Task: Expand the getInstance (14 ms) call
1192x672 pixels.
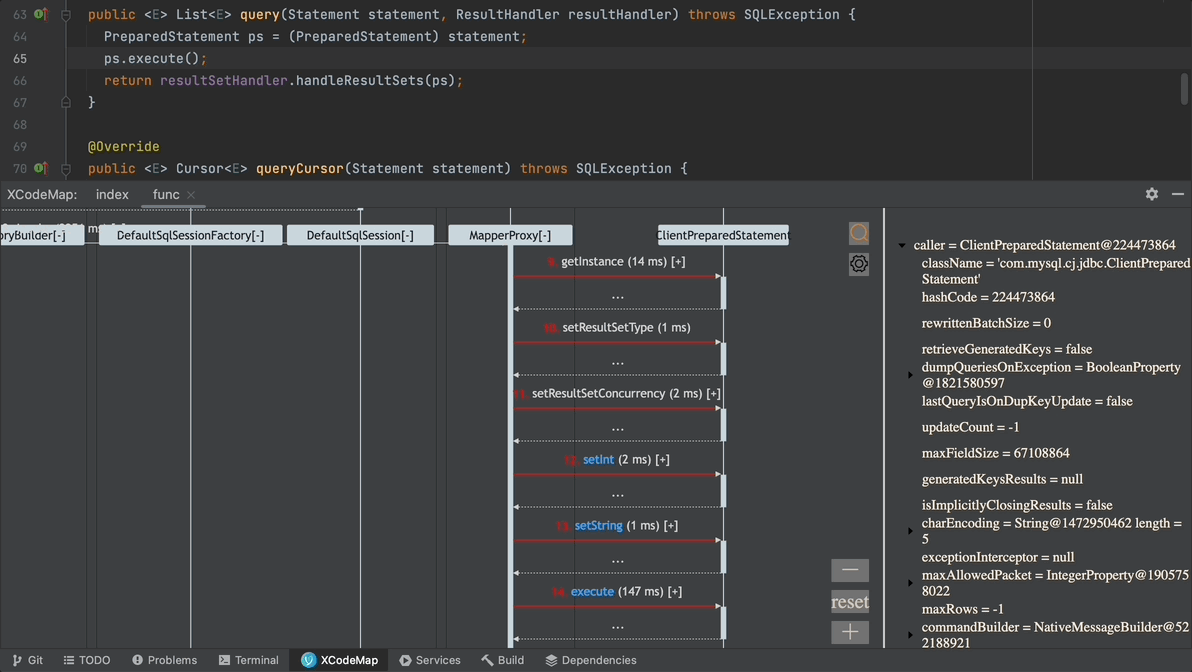Action: click(x=677, y=262)
